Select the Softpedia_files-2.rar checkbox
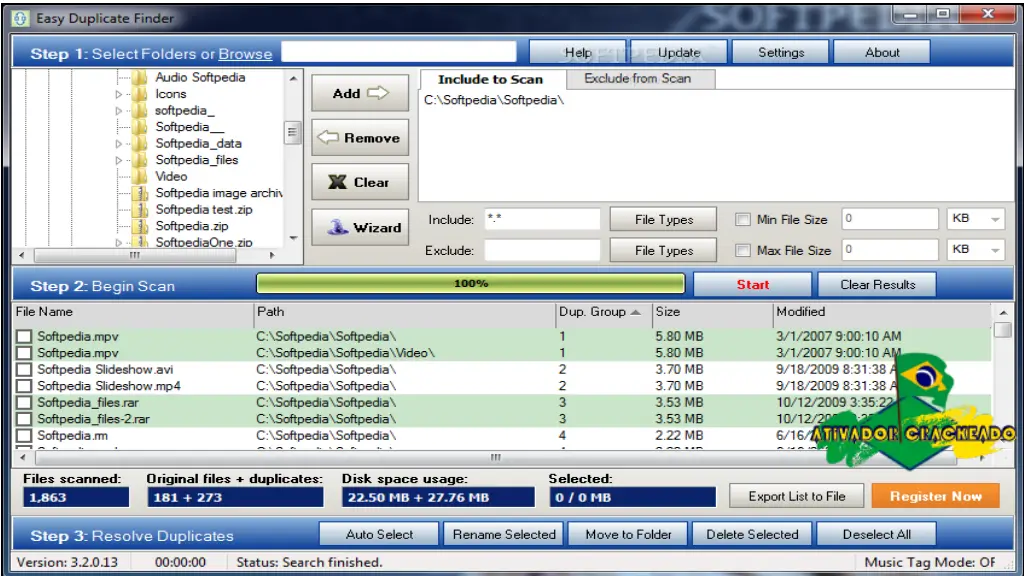Screen dimensions: 1024x576 pyautogui.click(x=24, y=419)
